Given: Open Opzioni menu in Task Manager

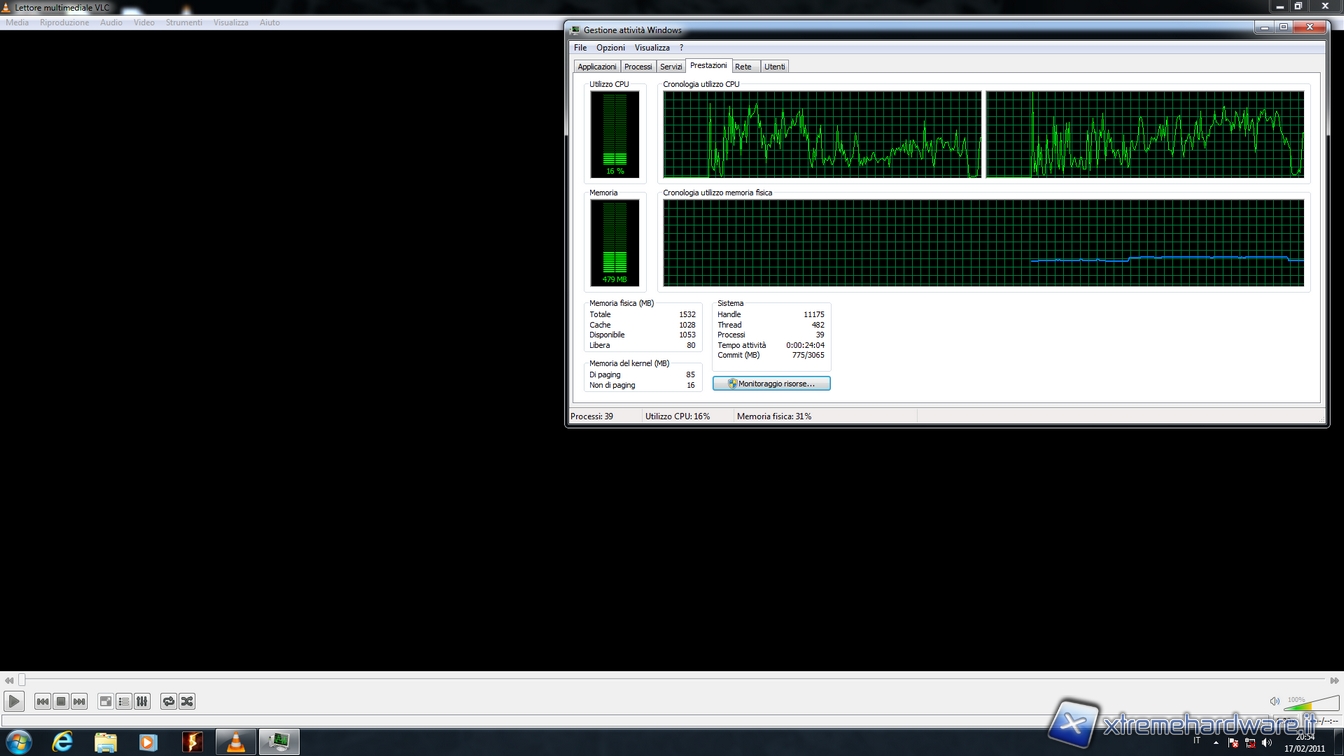Looking at the screenshot, I should [x=610, y=48].
